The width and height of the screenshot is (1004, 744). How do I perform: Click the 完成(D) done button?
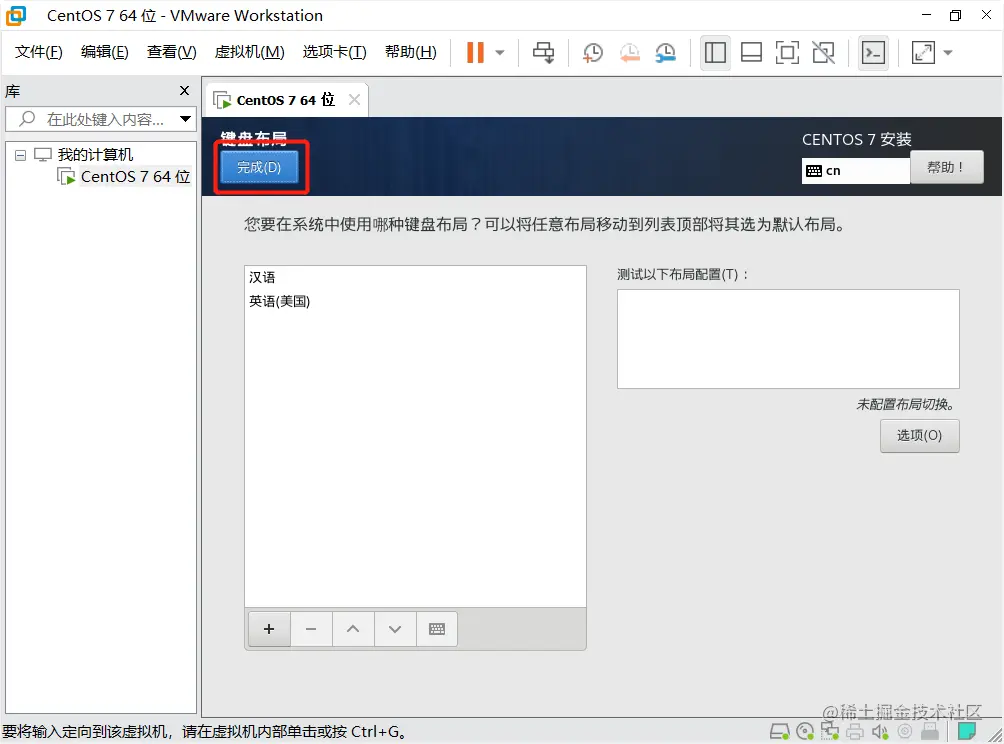[x=259, y=167]
